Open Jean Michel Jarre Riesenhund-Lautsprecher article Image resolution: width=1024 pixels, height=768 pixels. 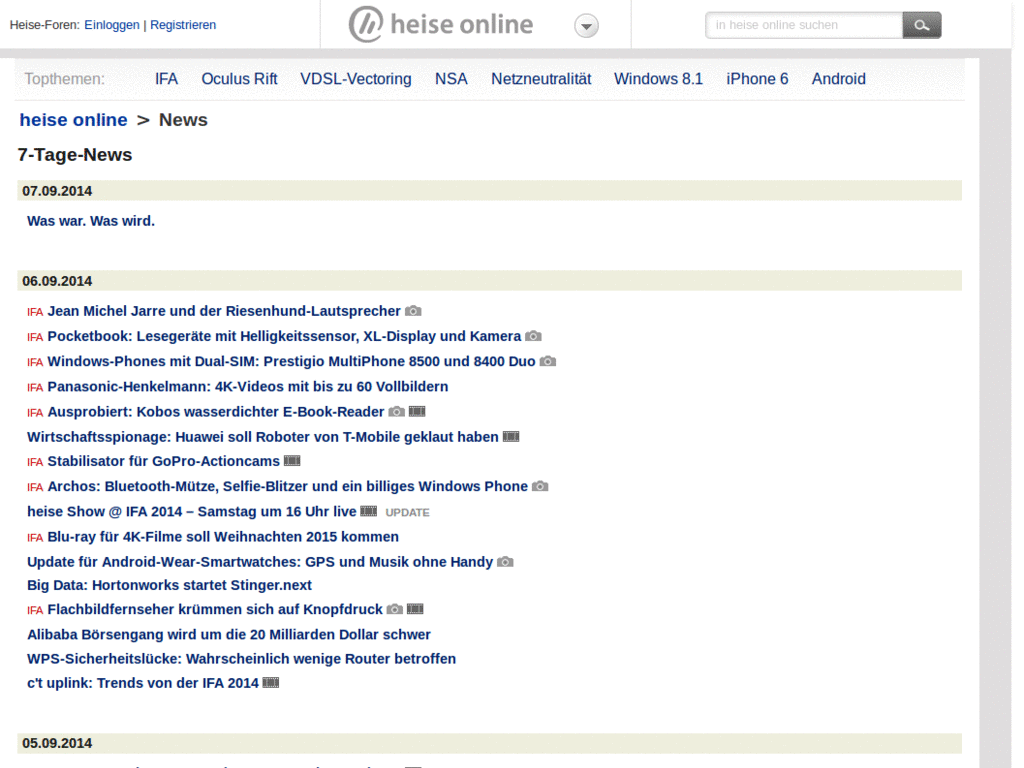pyautogui.click(x=224, y=312)
